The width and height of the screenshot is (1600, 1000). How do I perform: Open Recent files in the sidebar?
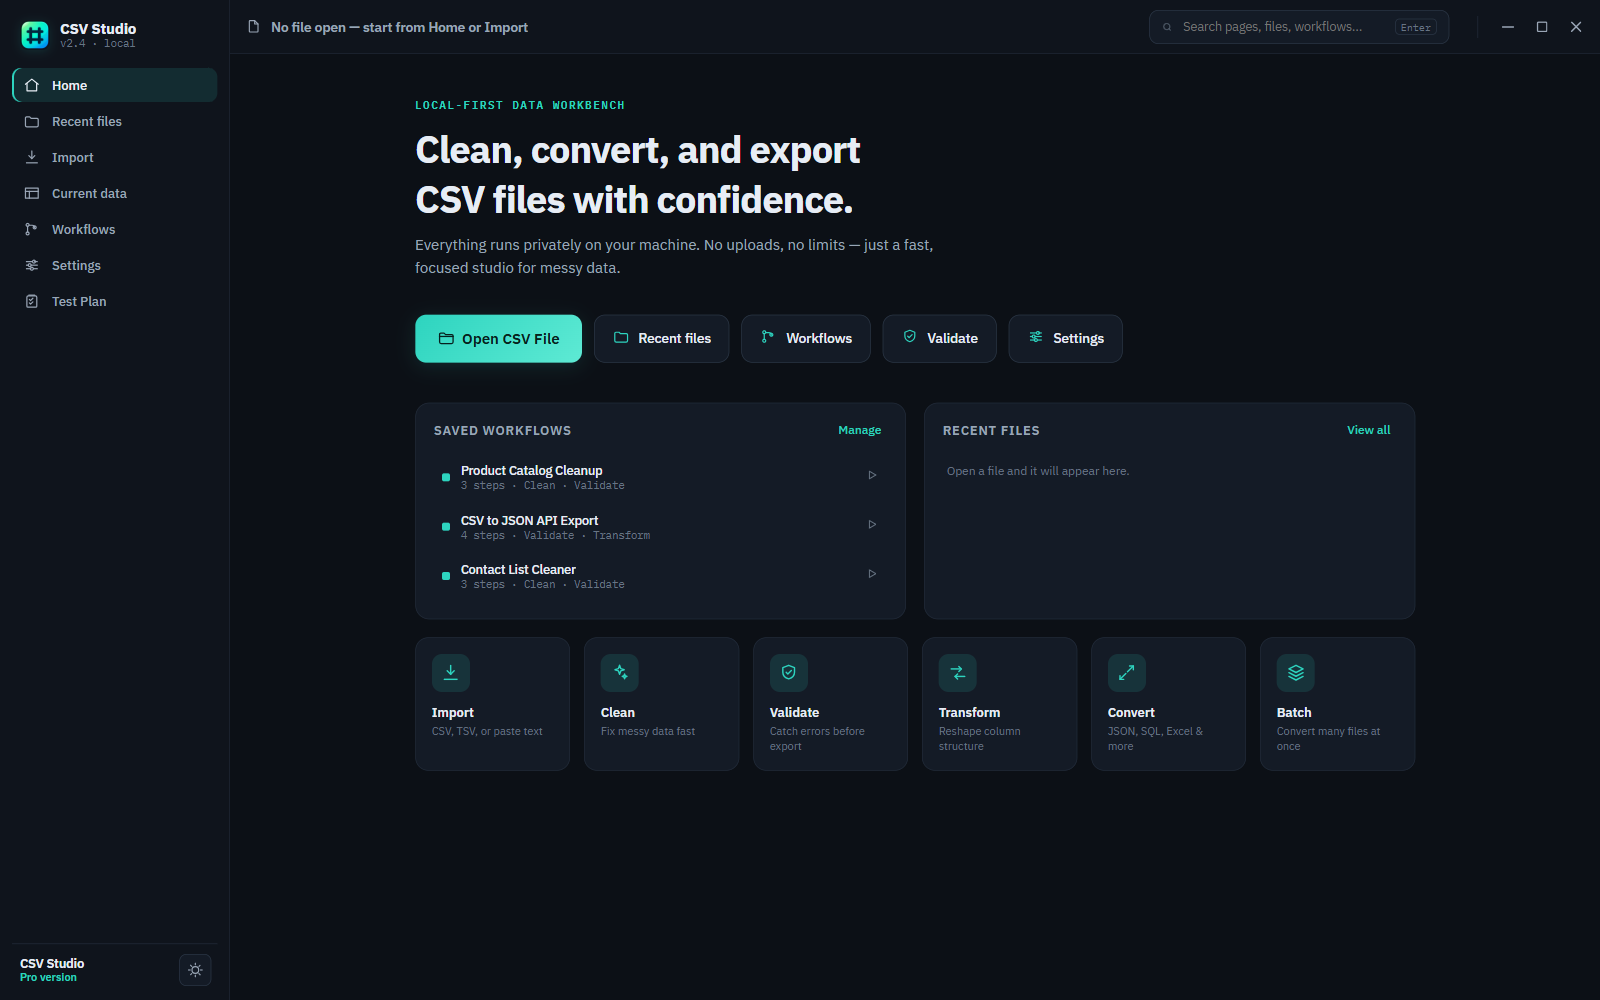pyautogui.click(x=115, y=121)
